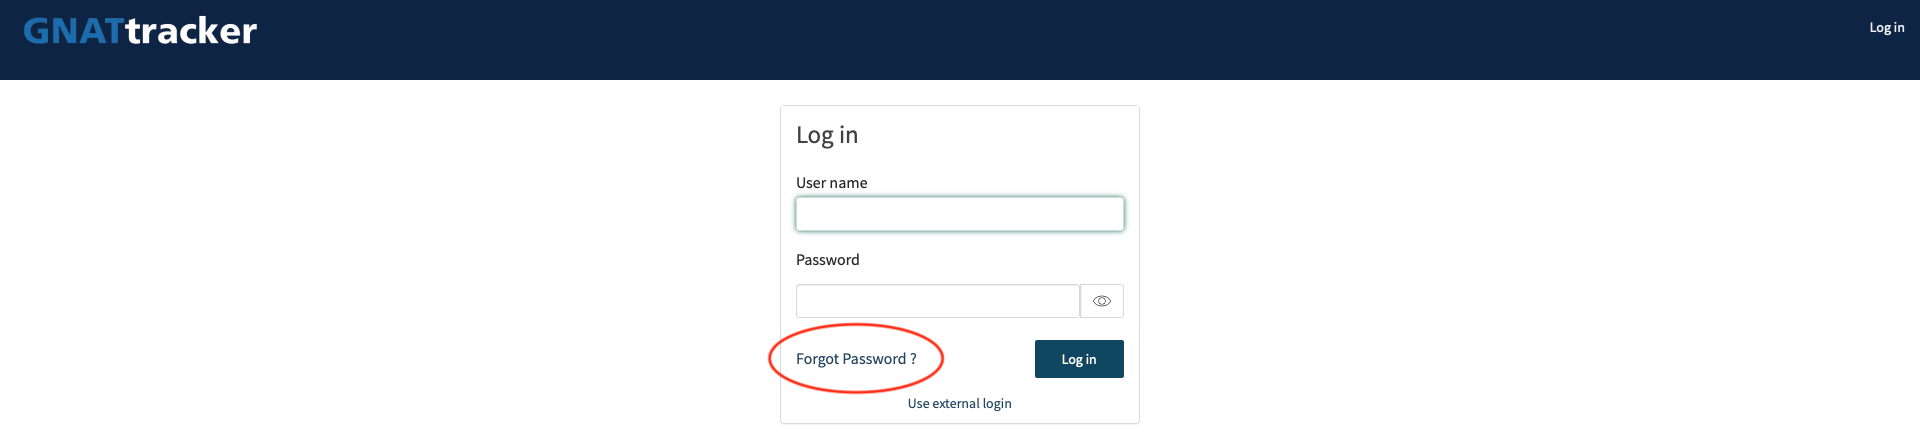Choose Use external login link

point(960,403)
